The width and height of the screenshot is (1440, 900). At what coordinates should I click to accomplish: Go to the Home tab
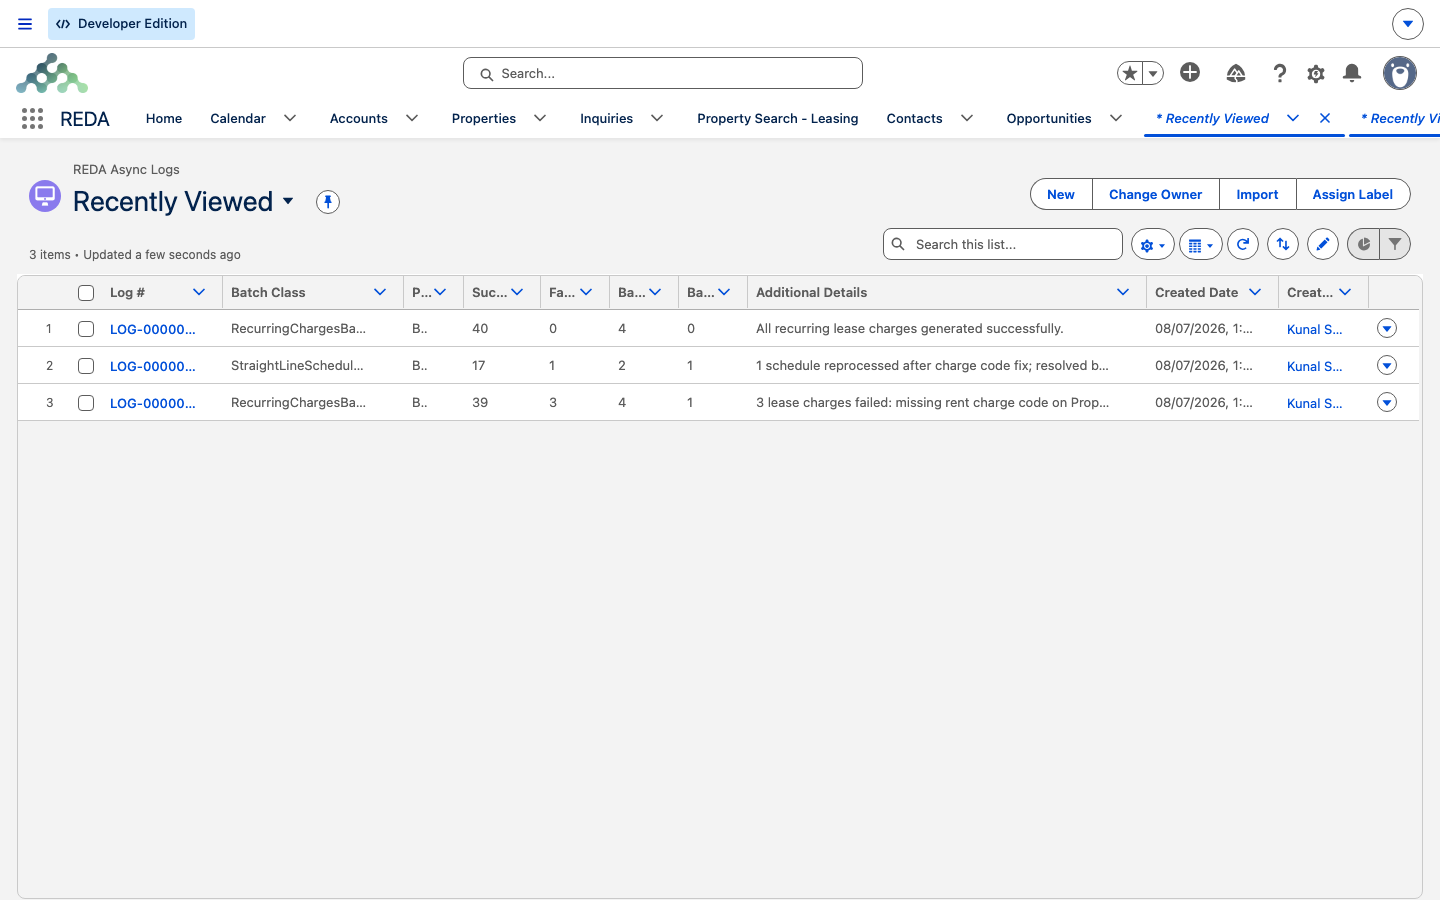164,118
